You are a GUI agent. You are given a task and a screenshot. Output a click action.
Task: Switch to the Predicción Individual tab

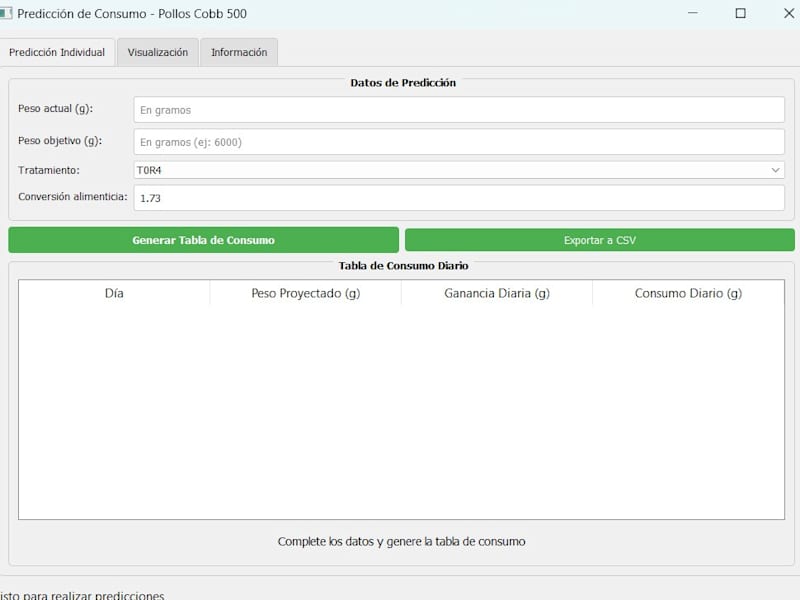(57, 52)
